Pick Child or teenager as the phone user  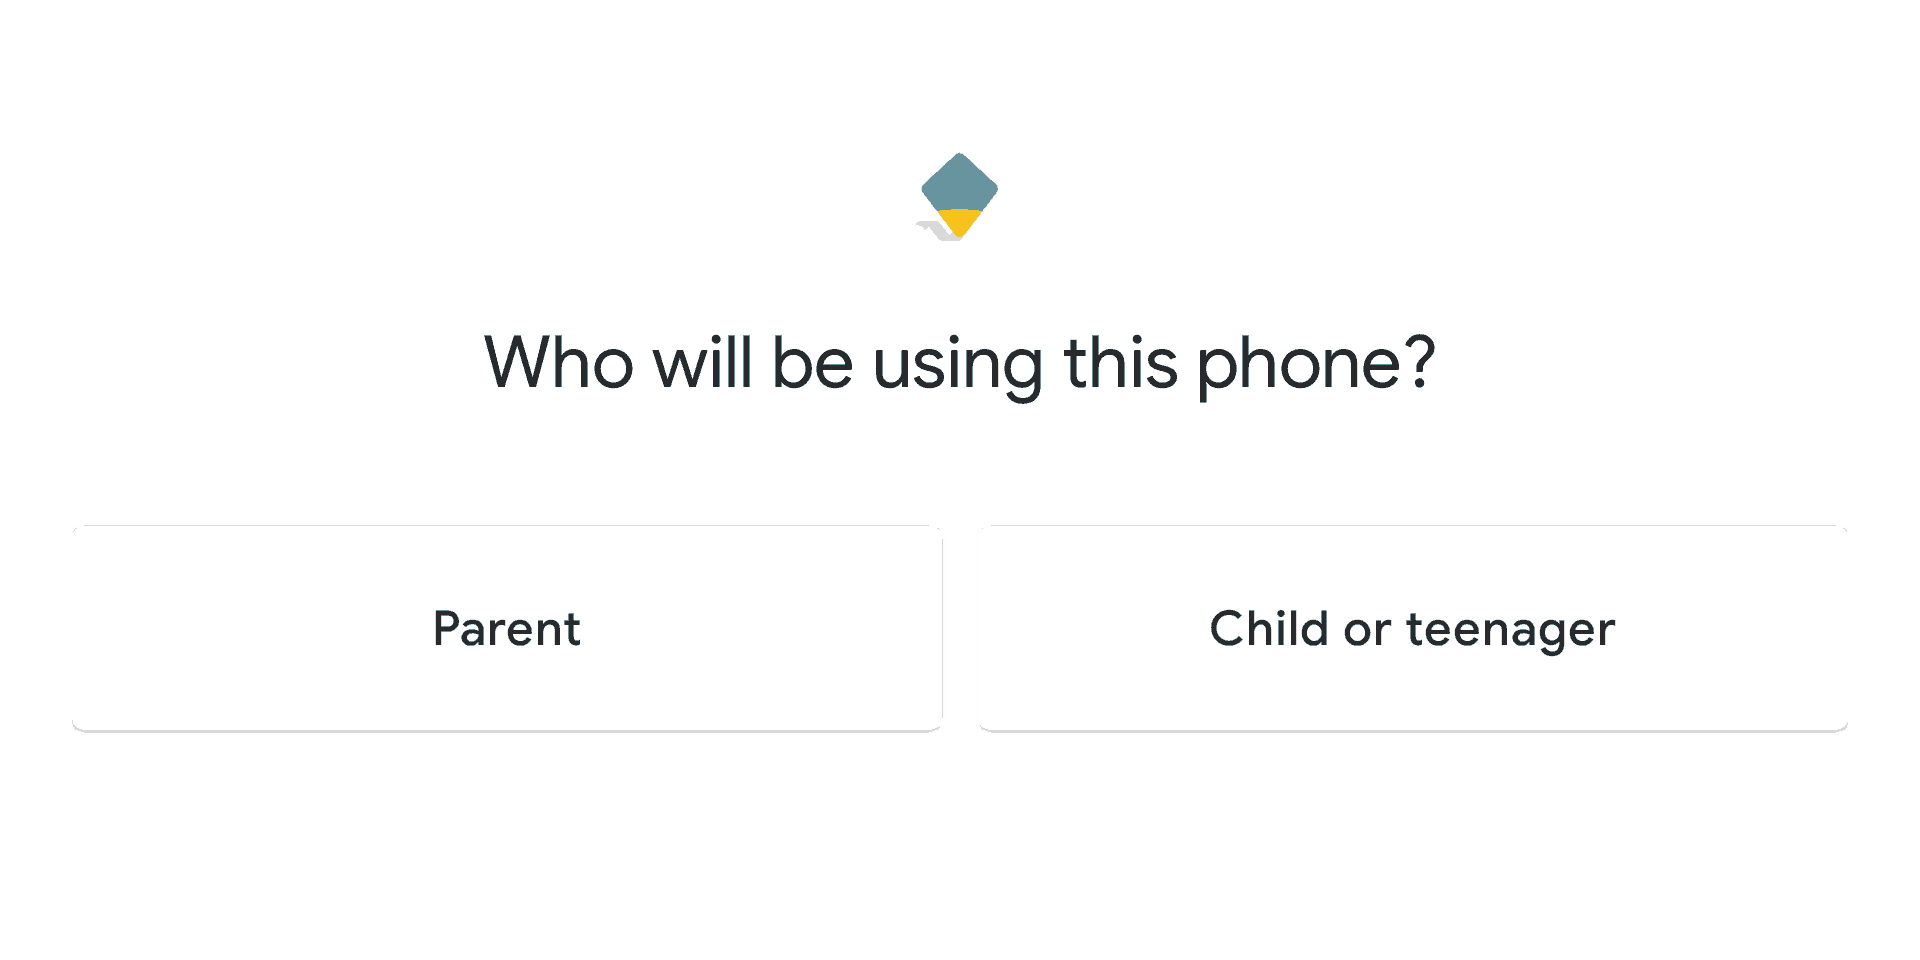click(x=1413, y=628)
